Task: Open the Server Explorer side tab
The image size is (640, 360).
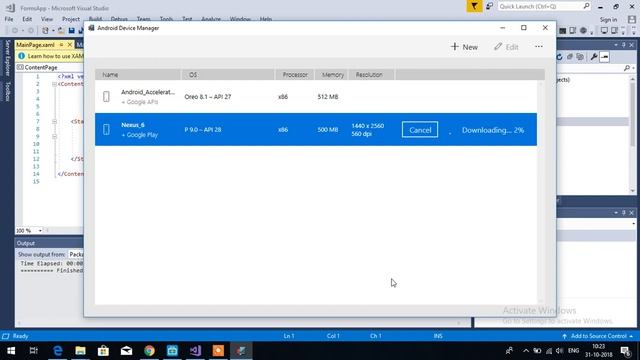Action: 7,58
